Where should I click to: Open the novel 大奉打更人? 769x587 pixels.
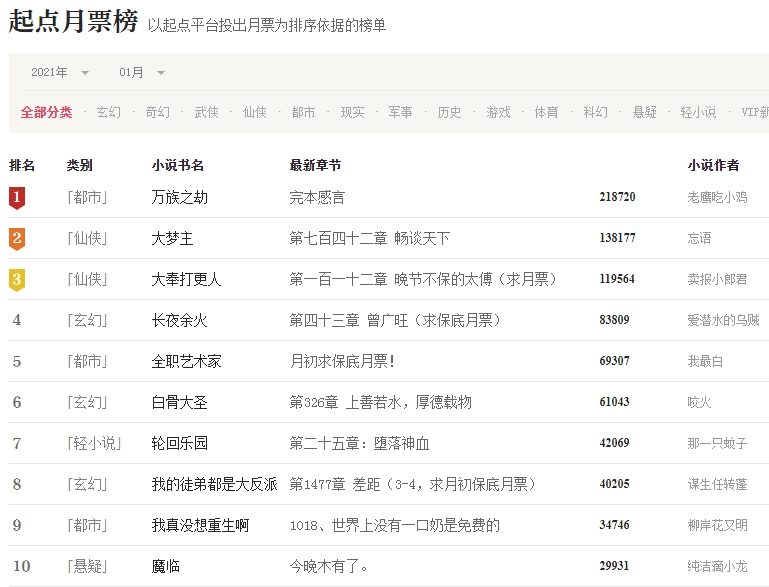[187, 280]
